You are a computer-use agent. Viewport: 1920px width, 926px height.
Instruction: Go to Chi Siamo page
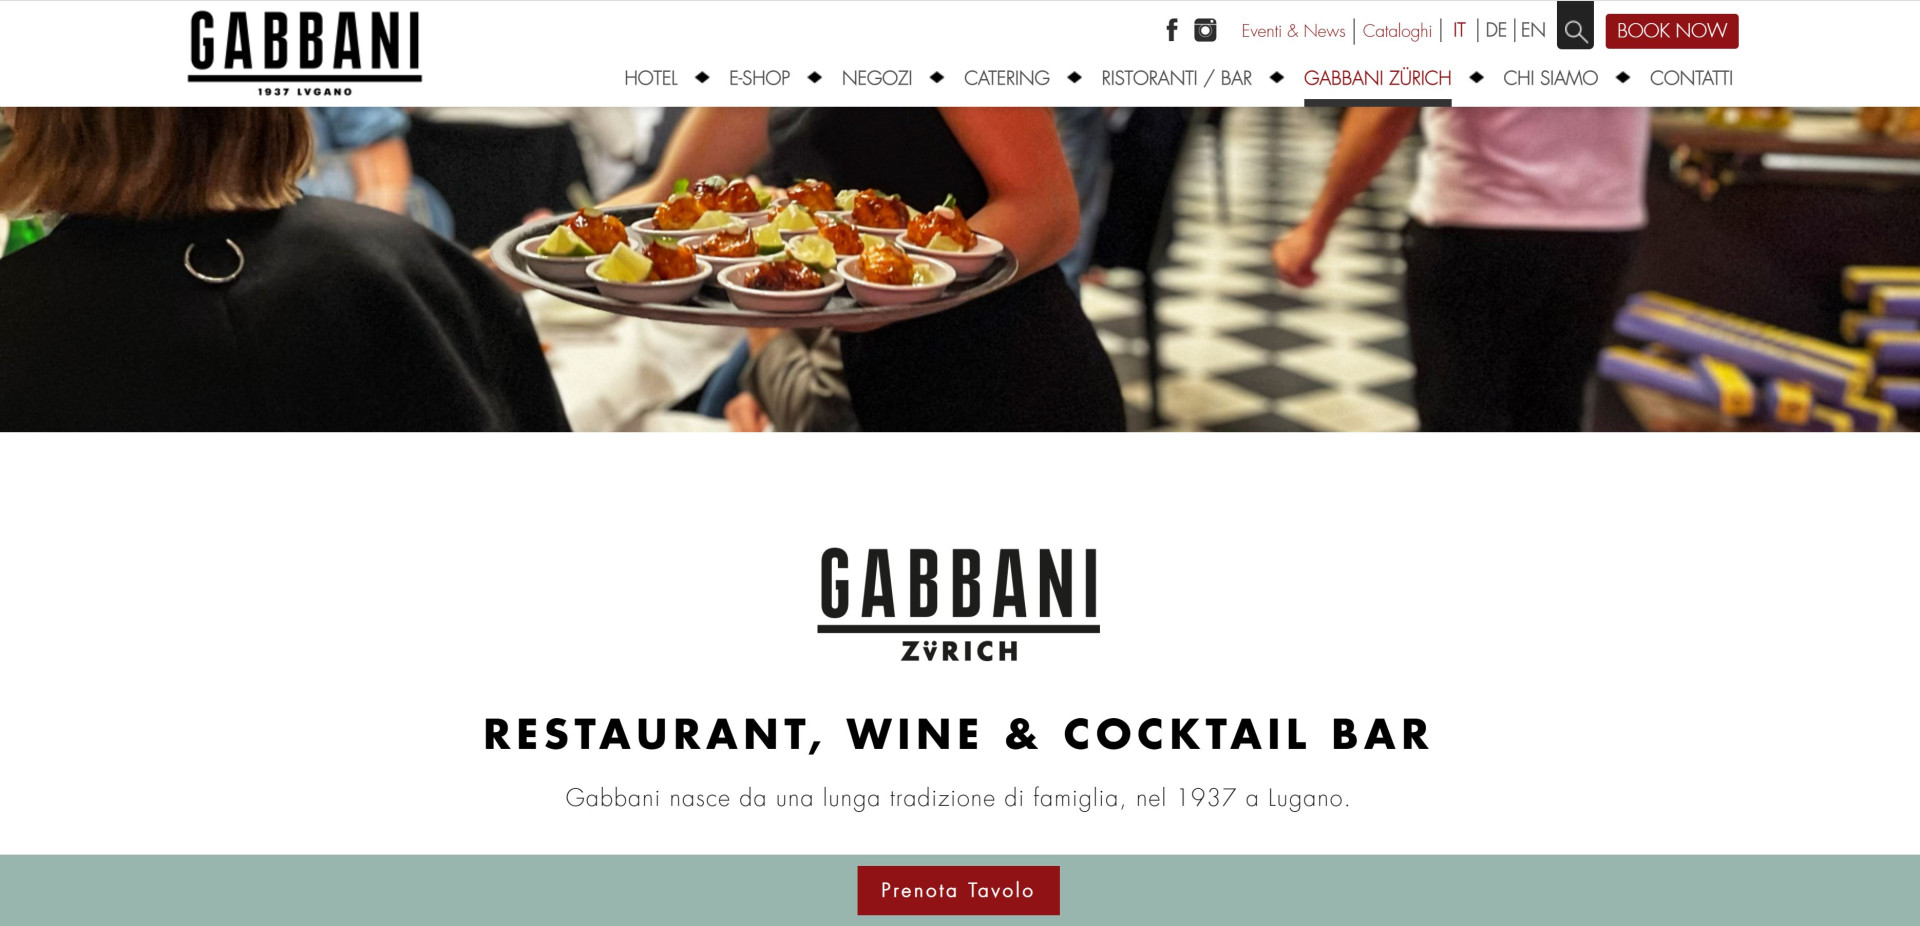(x=1550, y=78)
